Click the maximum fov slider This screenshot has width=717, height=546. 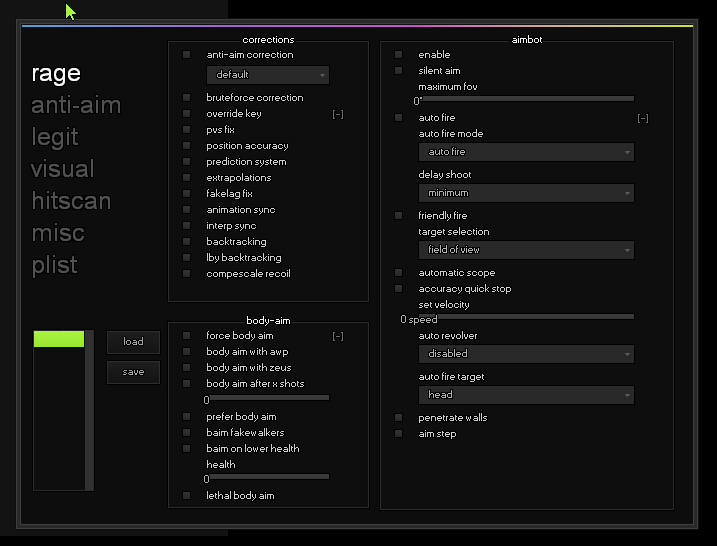(526, 98)
